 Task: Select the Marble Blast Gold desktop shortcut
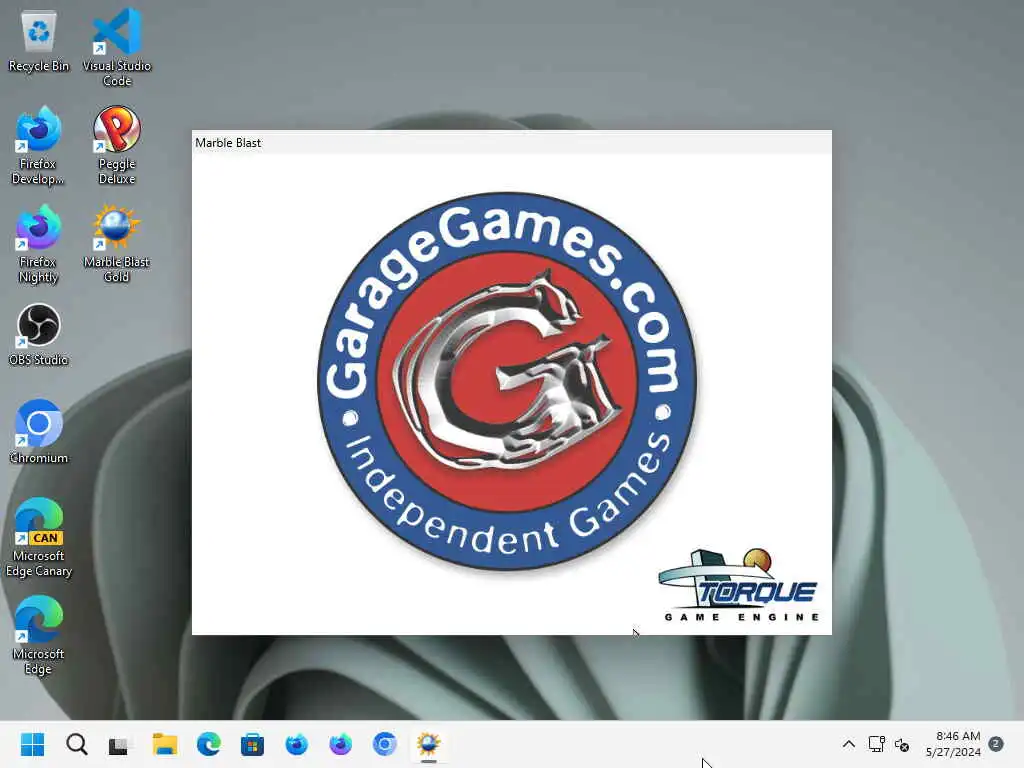click(x=117, y=244)
